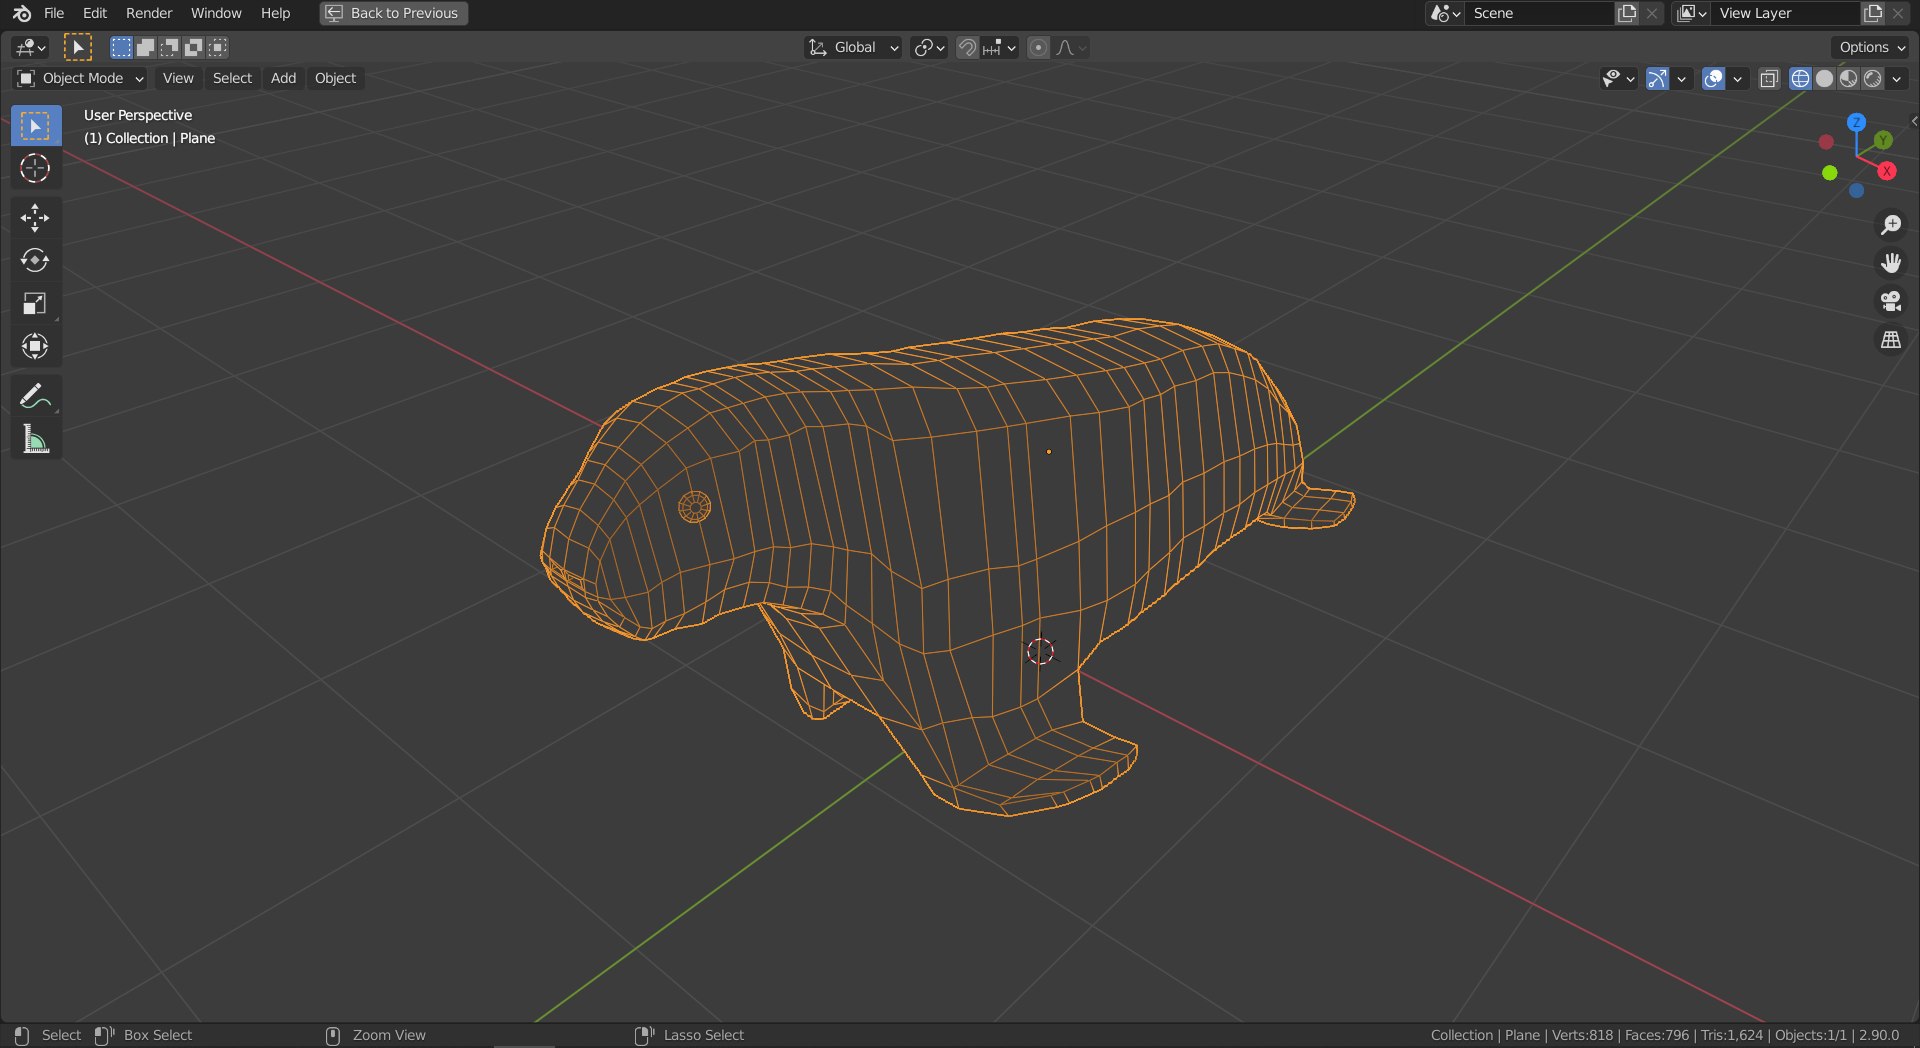Choose the Scale tool
The height and width of the screenshot is (1048, 1920).
[36, 303]
